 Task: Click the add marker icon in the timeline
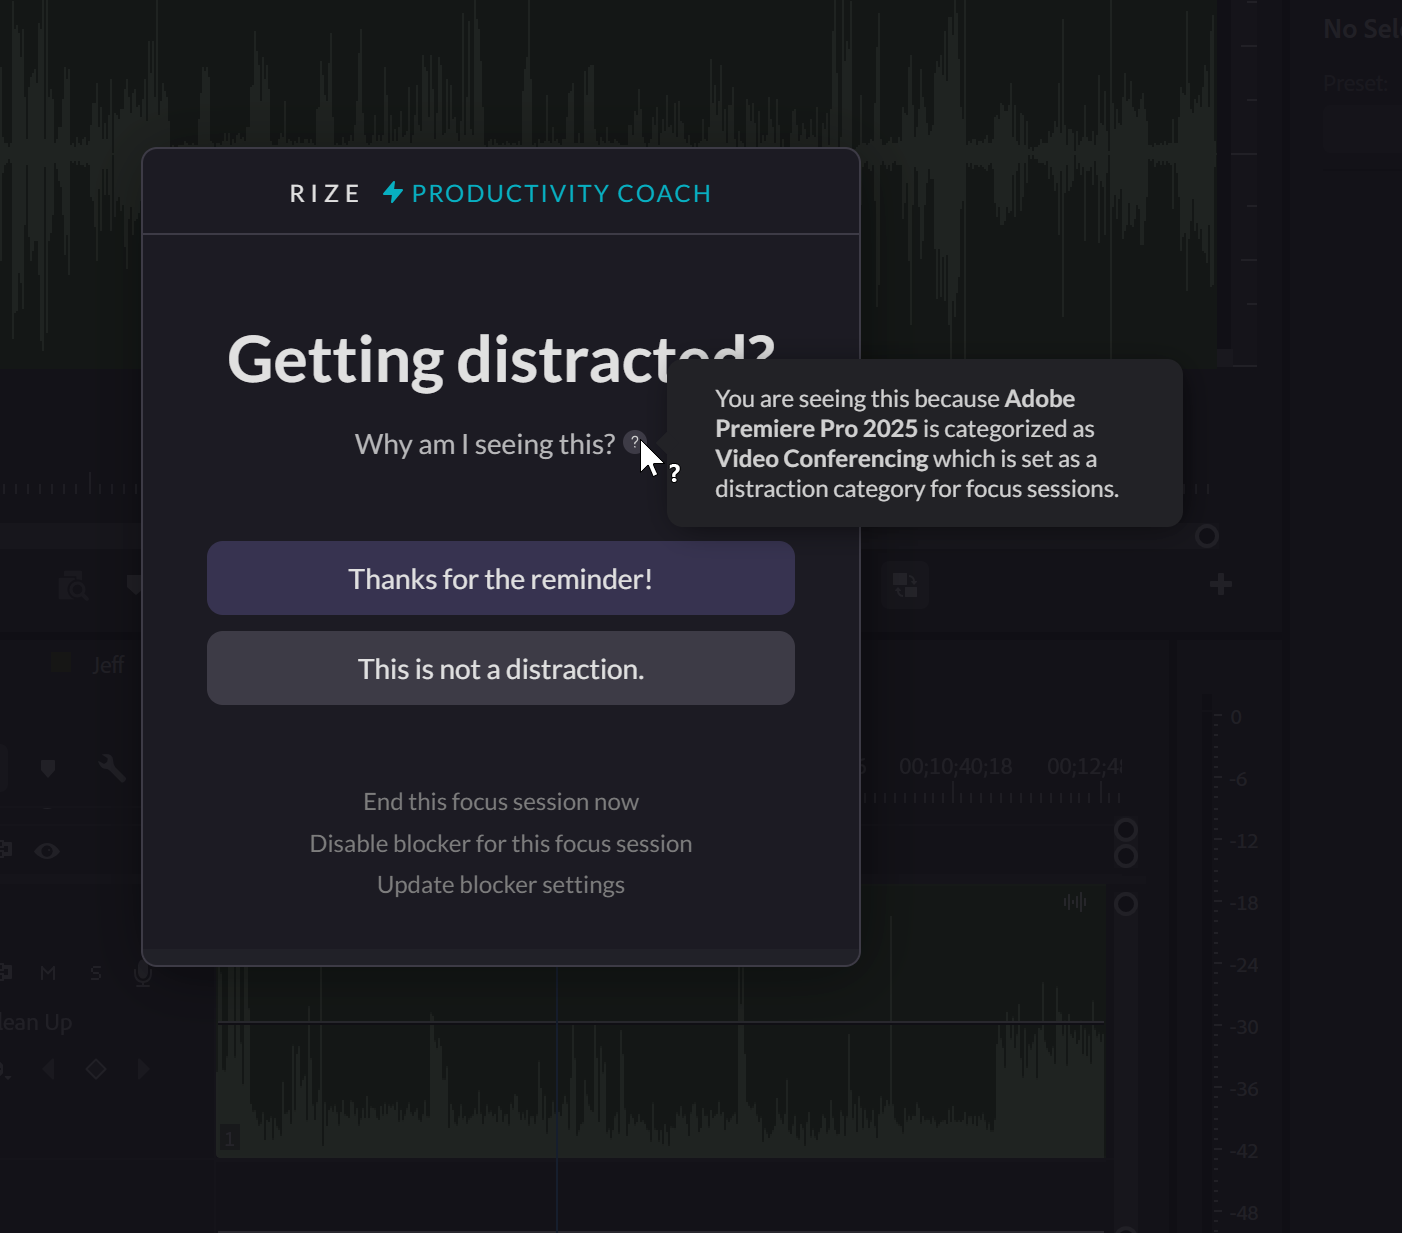coord(47,768)
